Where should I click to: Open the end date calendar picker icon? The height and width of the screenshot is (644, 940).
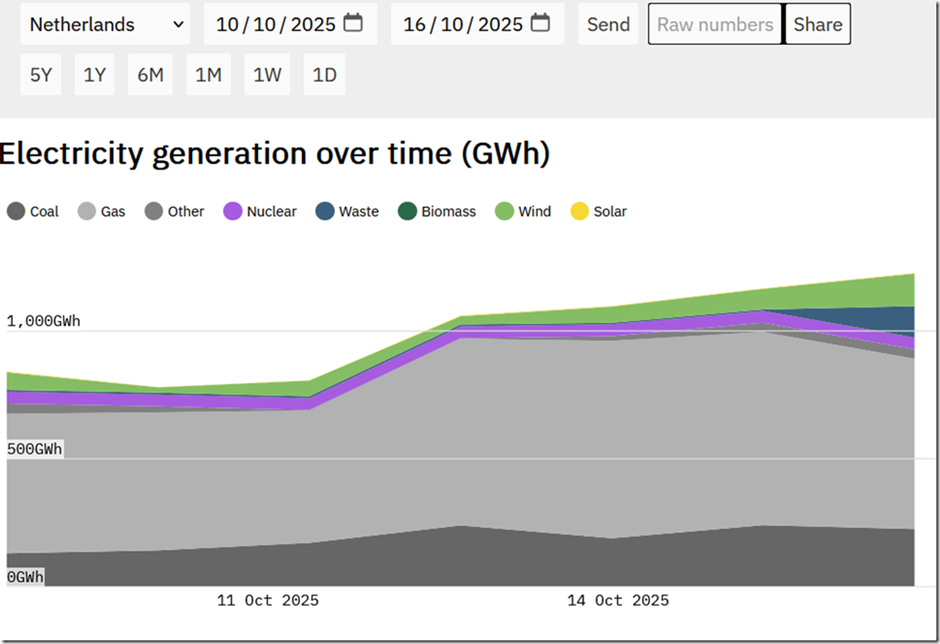click(x=540, y=23)
